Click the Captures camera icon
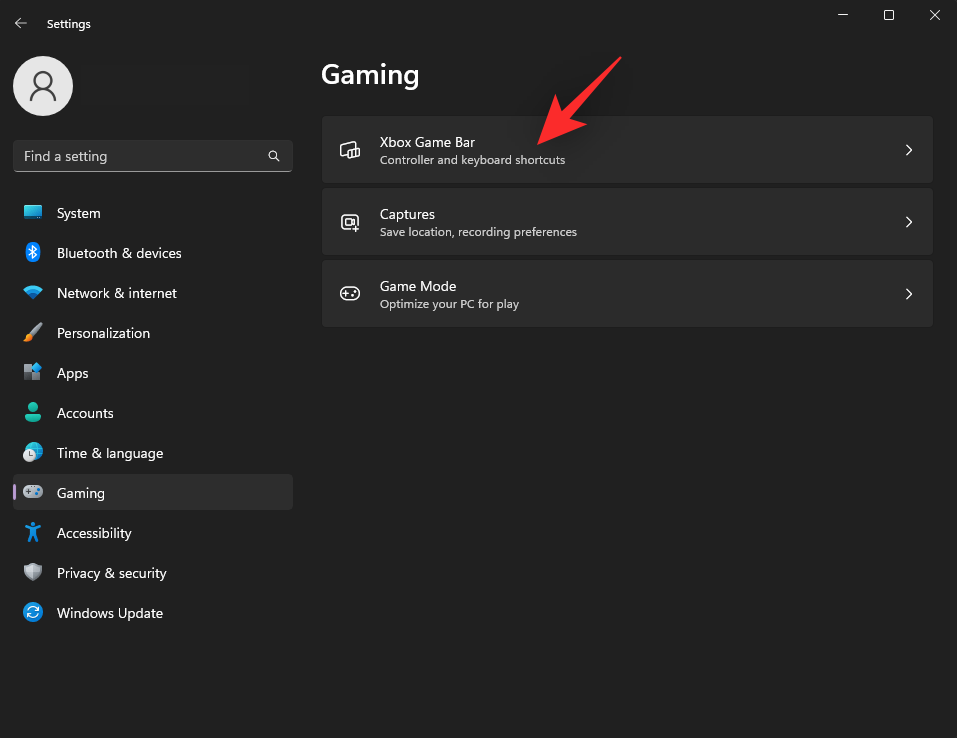This screenshot has height=738, width=957. pyautogui.click(x=349, y=221)
